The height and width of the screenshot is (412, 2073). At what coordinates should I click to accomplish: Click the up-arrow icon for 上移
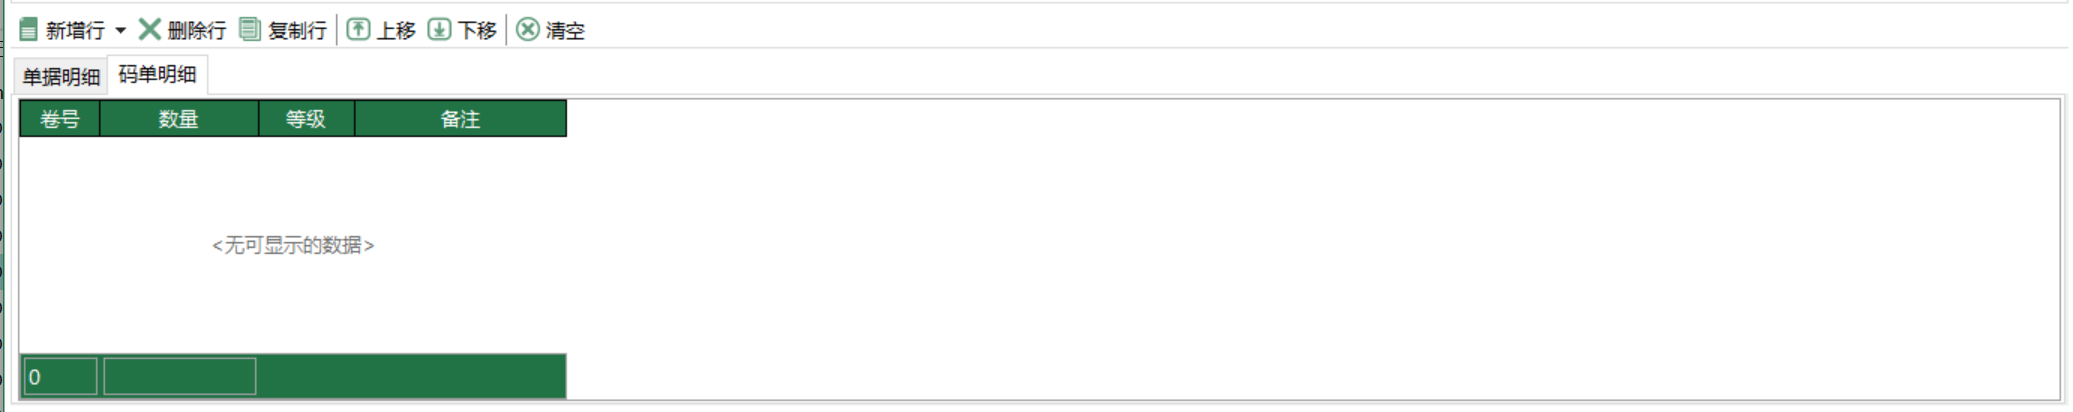point(358,29)
